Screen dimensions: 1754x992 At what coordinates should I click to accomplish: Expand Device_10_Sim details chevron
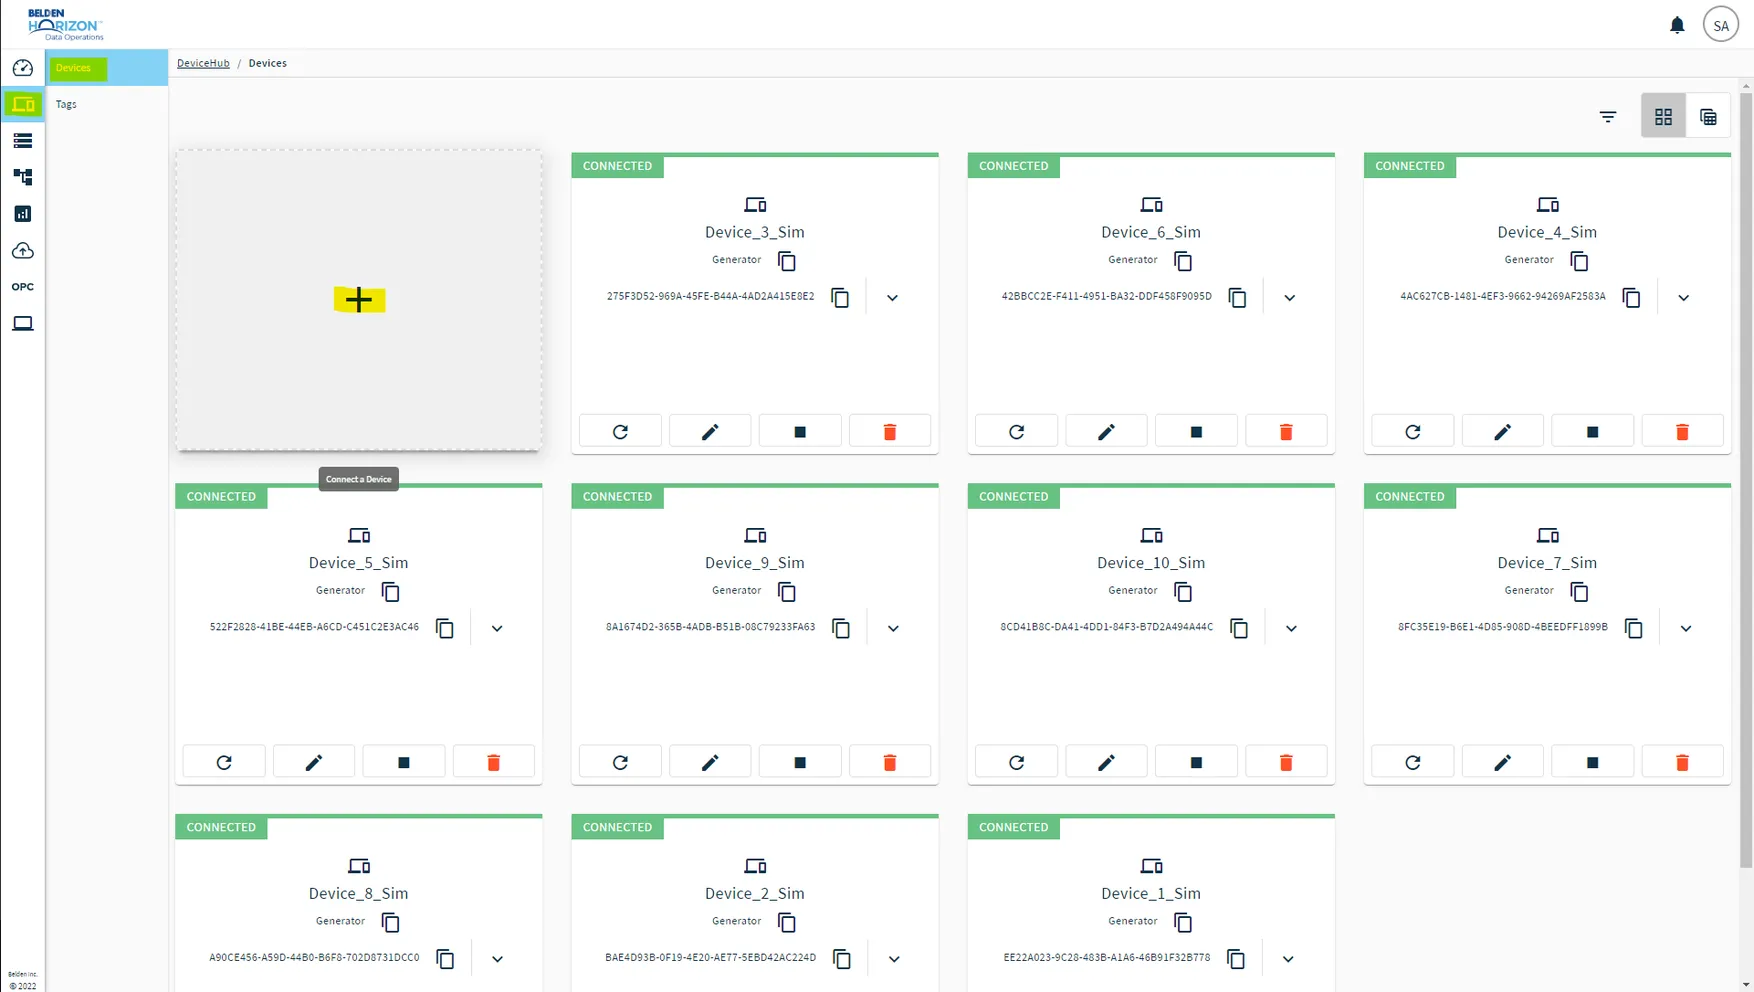1291,628
